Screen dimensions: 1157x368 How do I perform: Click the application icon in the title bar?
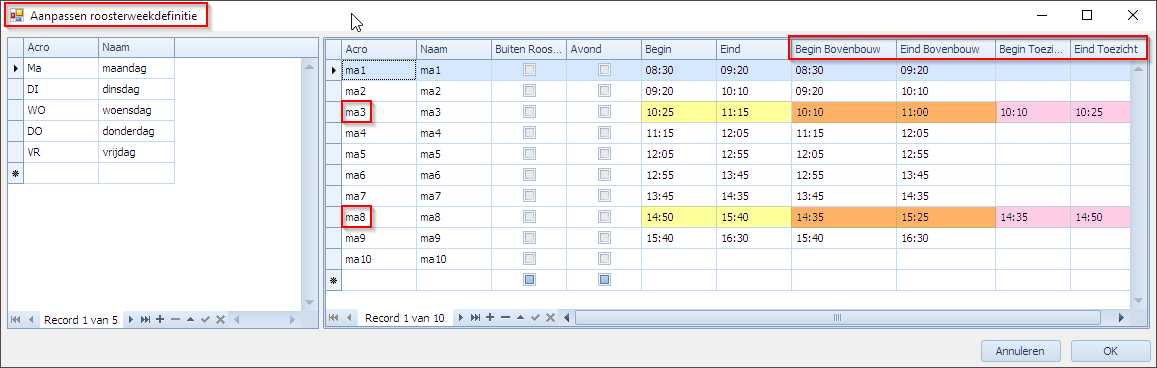[x=16, y=15]
